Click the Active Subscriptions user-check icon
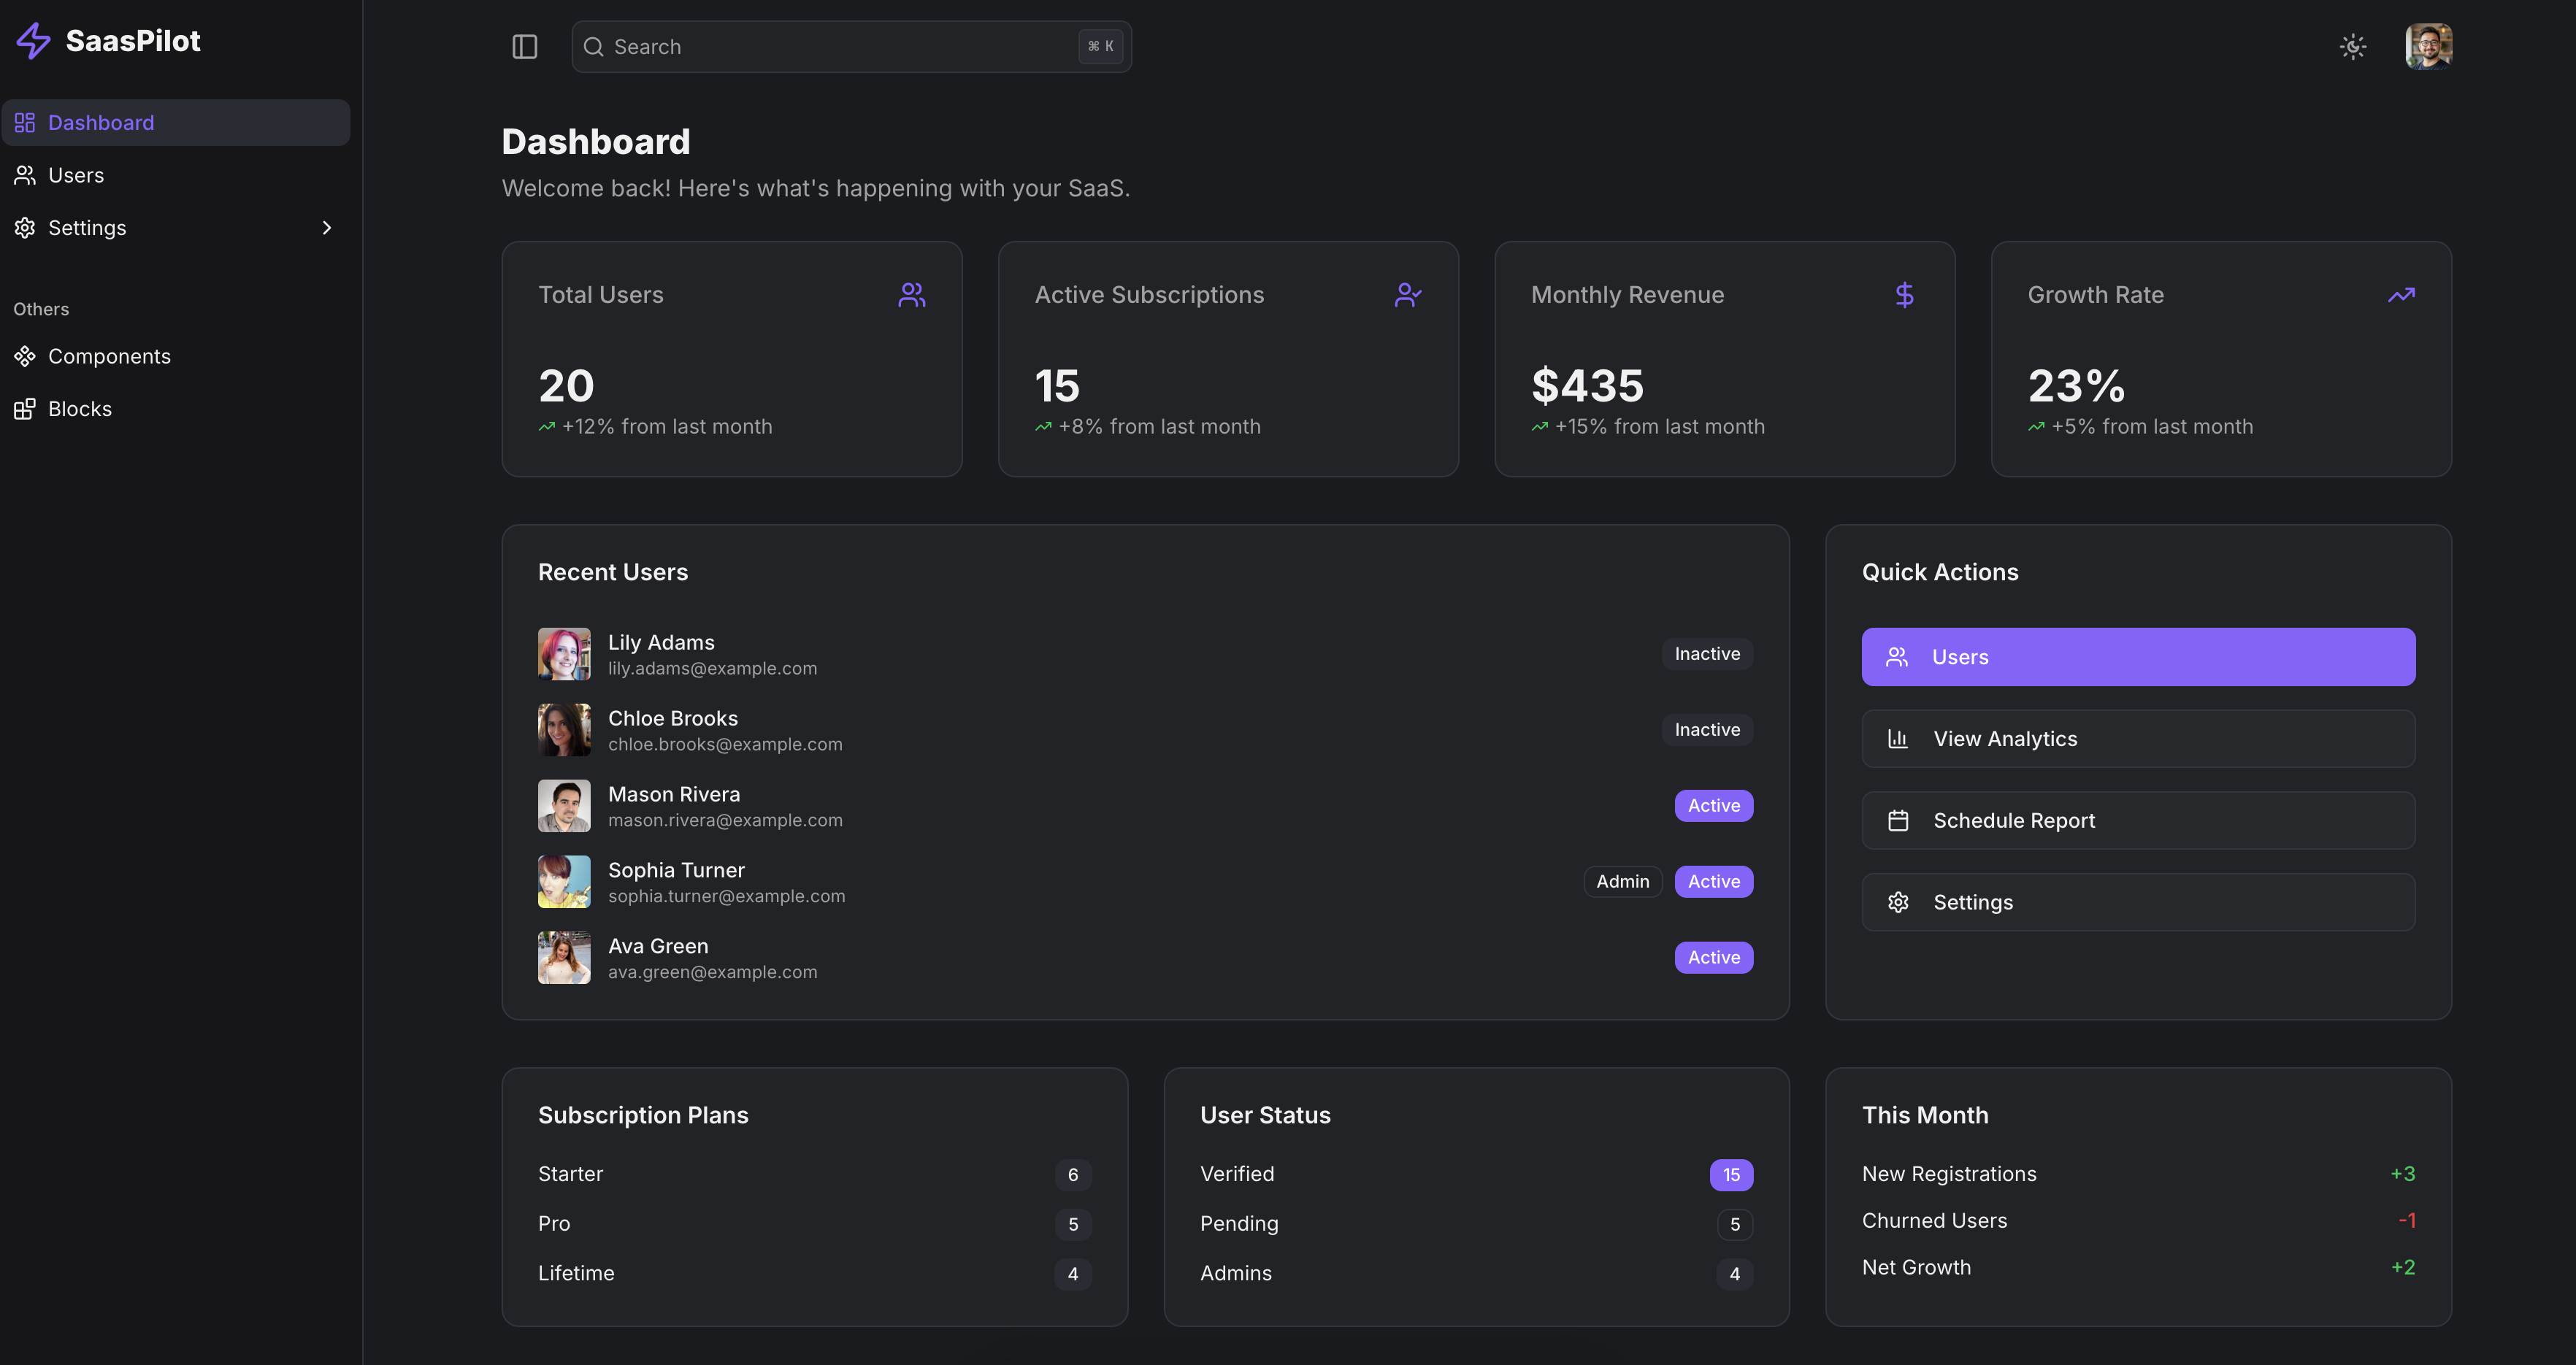Screen dimensions: 2576x1365 coord(1407,295)
